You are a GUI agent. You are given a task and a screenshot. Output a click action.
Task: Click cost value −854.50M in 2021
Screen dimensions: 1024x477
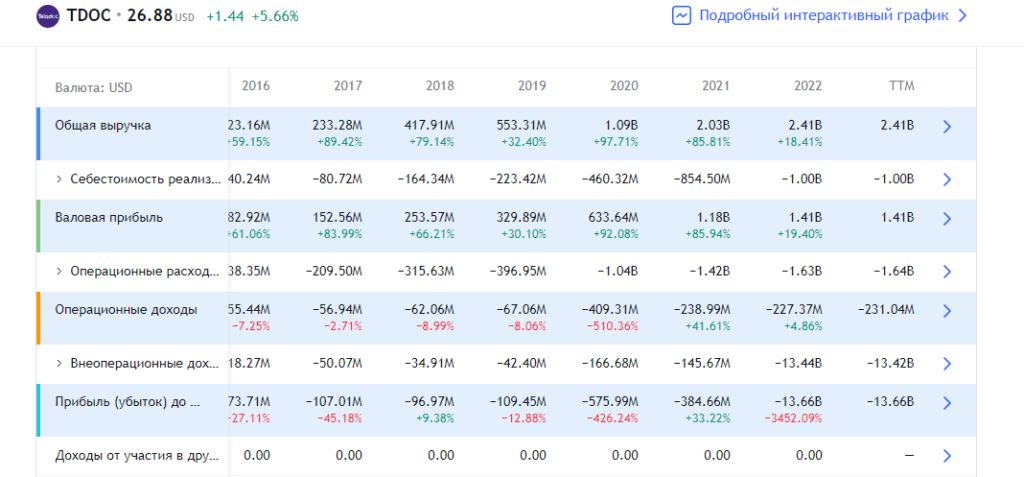pos(701,180)
